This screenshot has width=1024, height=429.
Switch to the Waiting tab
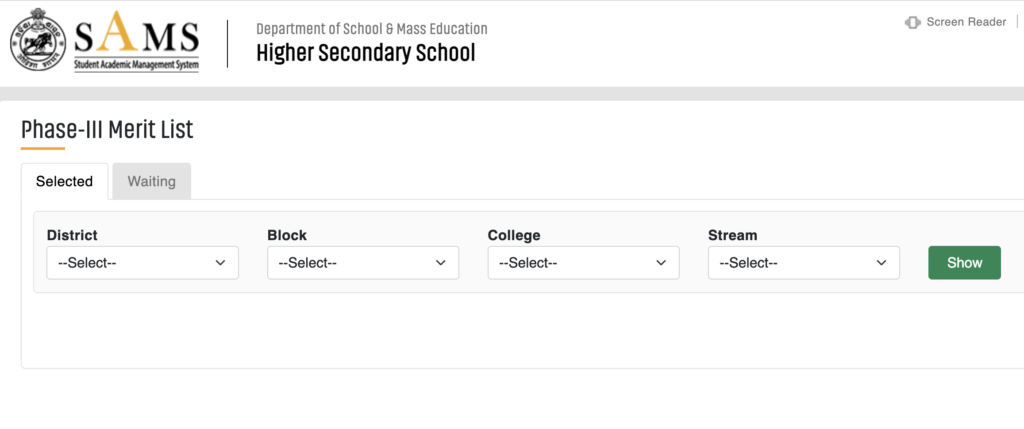tap(152, 182)
